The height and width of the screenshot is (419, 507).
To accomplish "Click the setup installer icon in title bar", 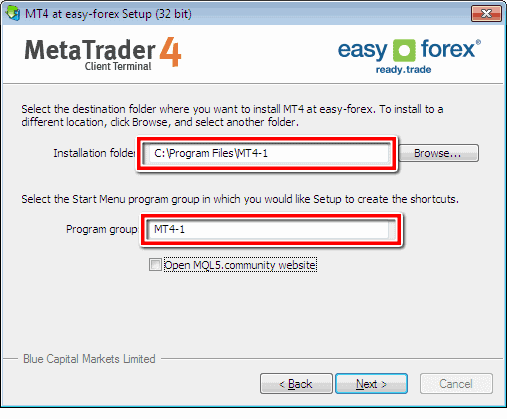I will click(13, 13).
